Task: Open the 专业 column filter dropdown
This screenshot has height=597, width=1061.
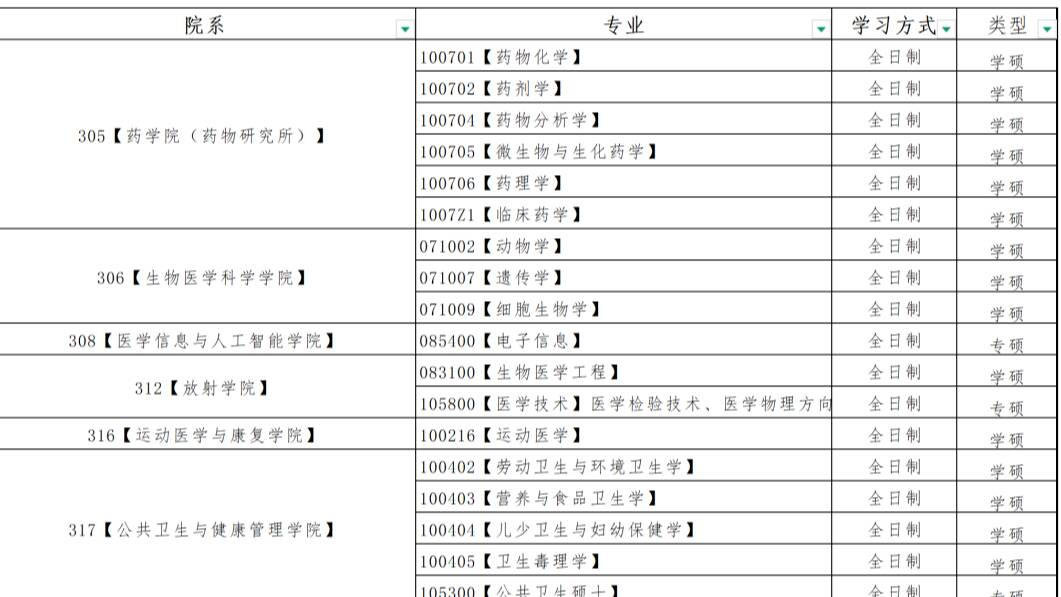Action: [821, 28]
